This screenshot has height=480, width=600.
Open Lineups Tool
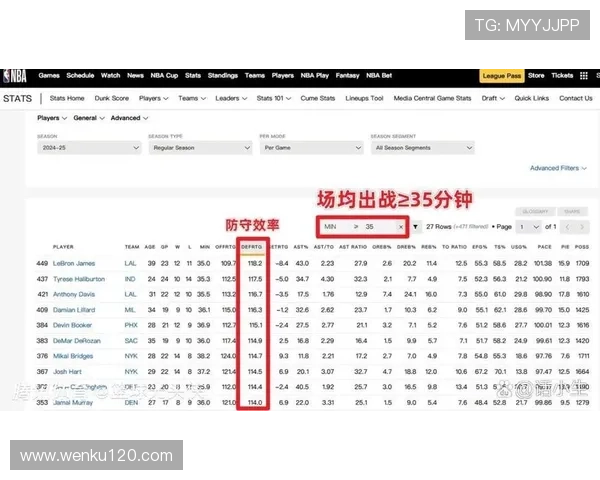click(364, 98)
